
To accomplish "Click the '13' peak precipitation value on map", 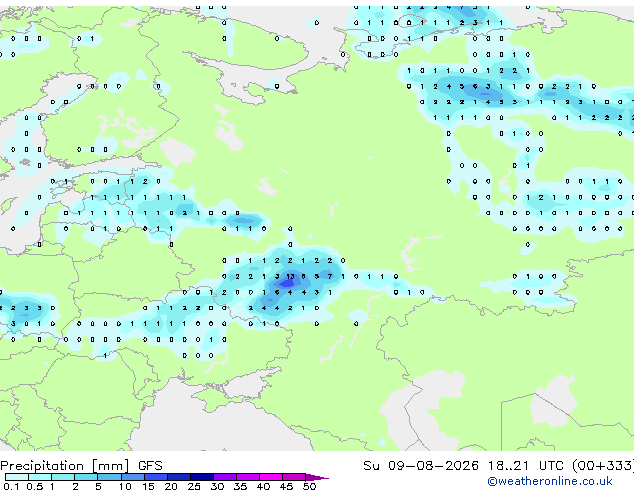I will [290, 277].
